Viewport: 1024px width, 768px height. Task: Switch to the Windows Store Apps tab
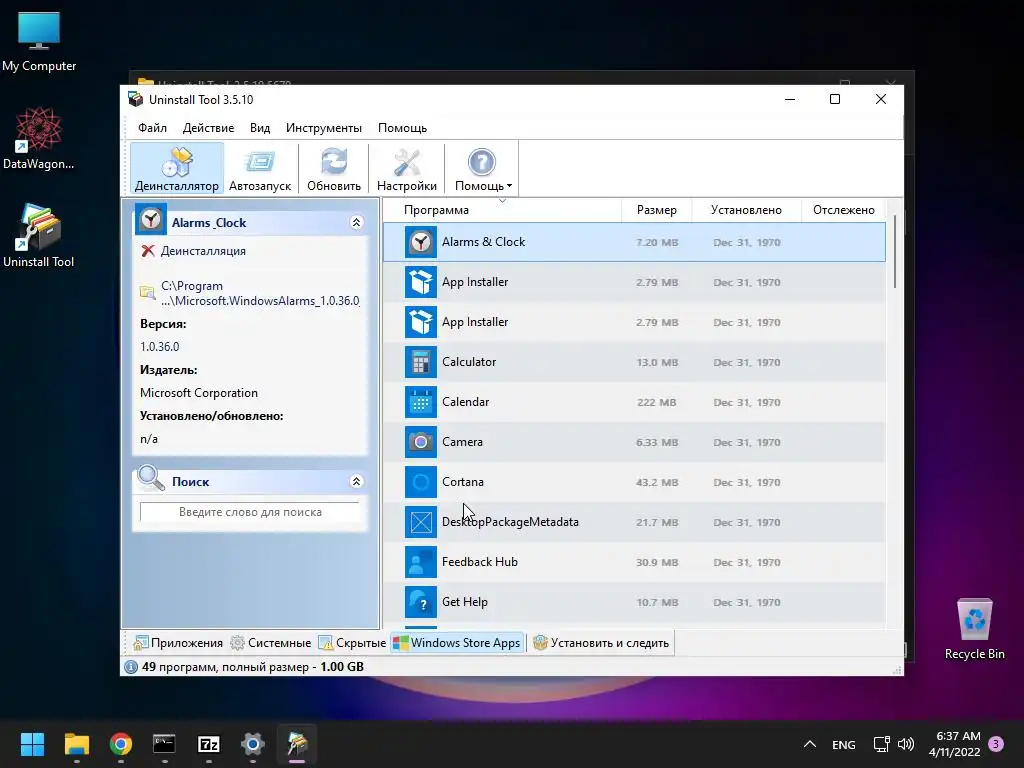457,643
